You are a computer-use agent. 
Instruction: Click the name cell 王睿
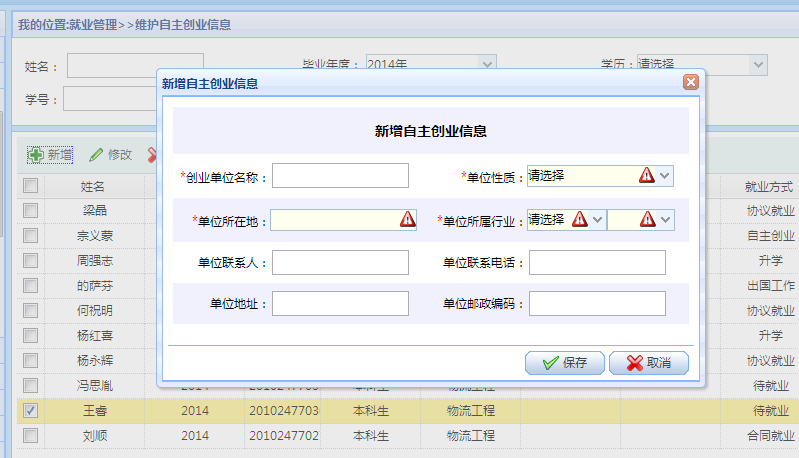pos(95,411)
